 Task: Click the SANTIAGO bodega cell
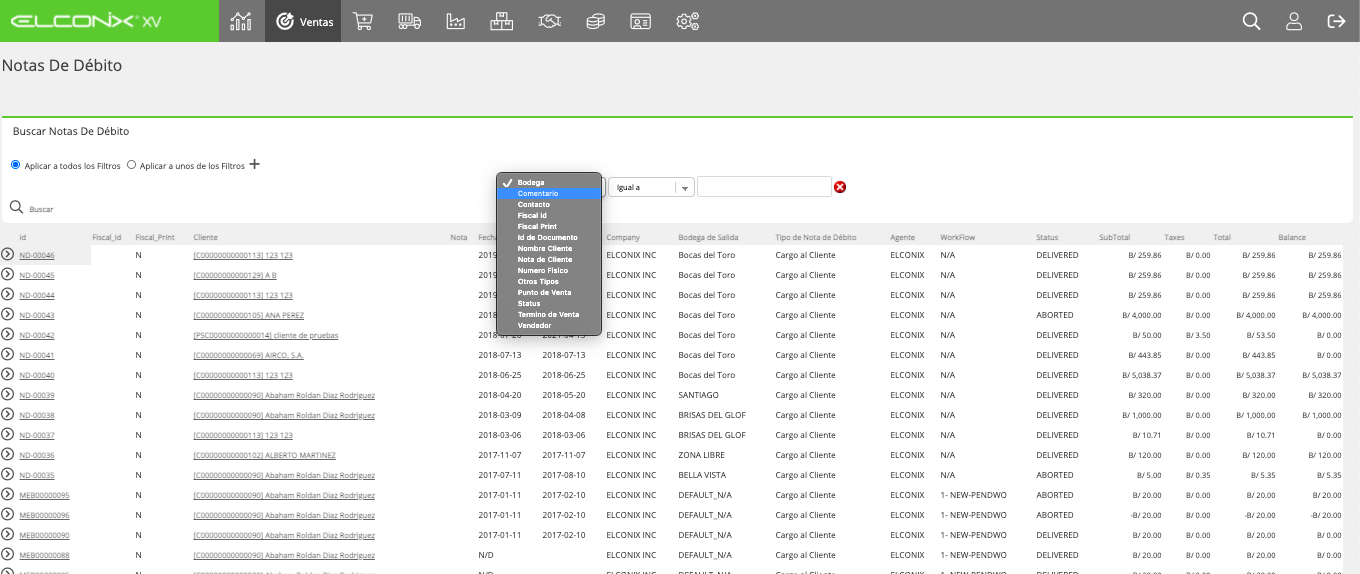tap(698, 395)
